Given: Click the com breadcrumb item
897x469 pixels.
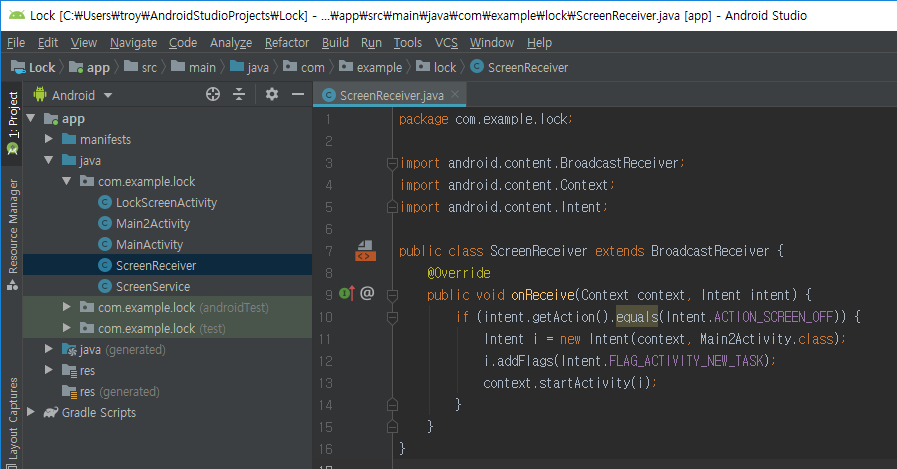Looking at the screenshot, I should [304, 67].
